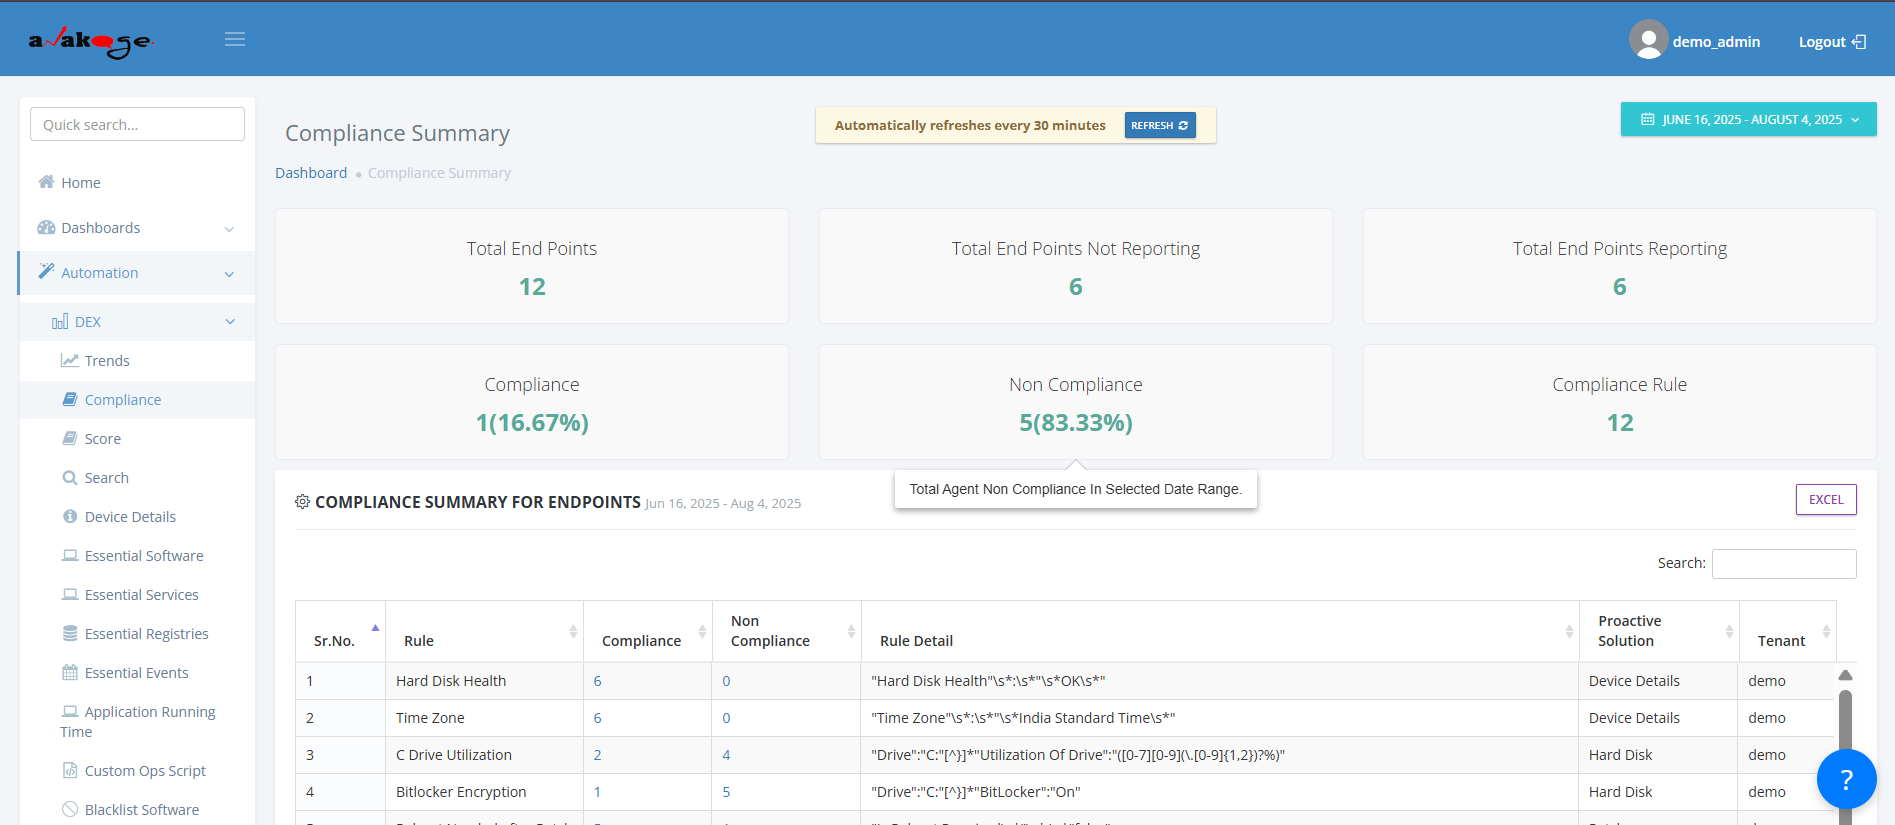Click the Blacklist Software ban icon
1895x825 pixels.
pyautogui.click(x=70, y=809)
